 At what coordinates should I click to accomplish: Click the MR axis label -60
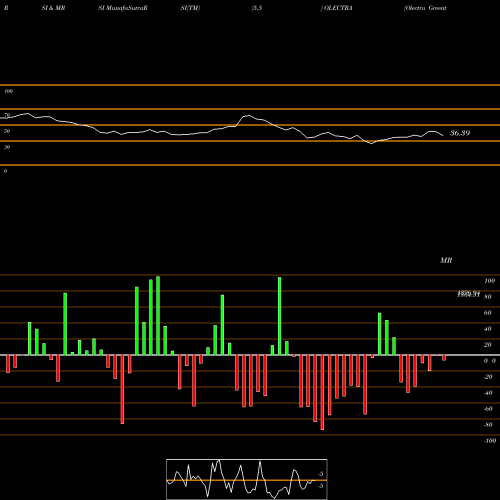pos(488,409)
